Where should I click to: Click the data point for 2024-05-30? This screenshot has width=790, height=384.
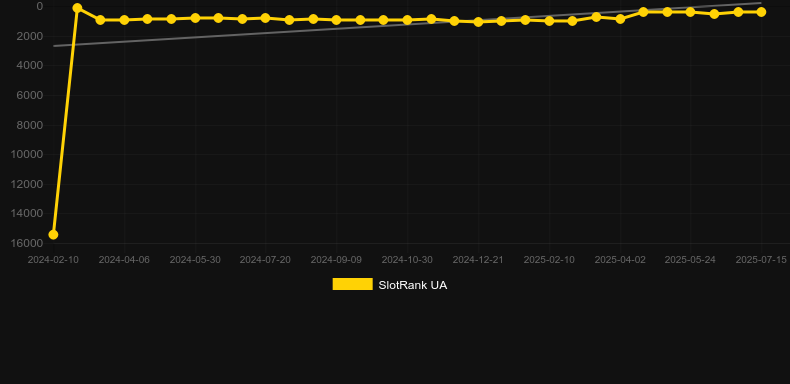[x=195, y=18]
